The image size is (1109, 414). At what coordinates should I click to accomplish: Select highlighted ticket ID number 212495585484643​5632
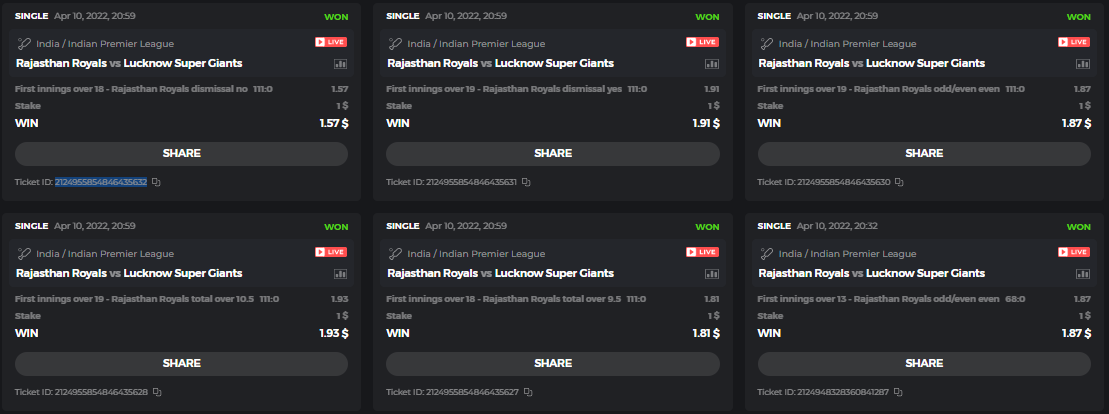coord(101,182)
